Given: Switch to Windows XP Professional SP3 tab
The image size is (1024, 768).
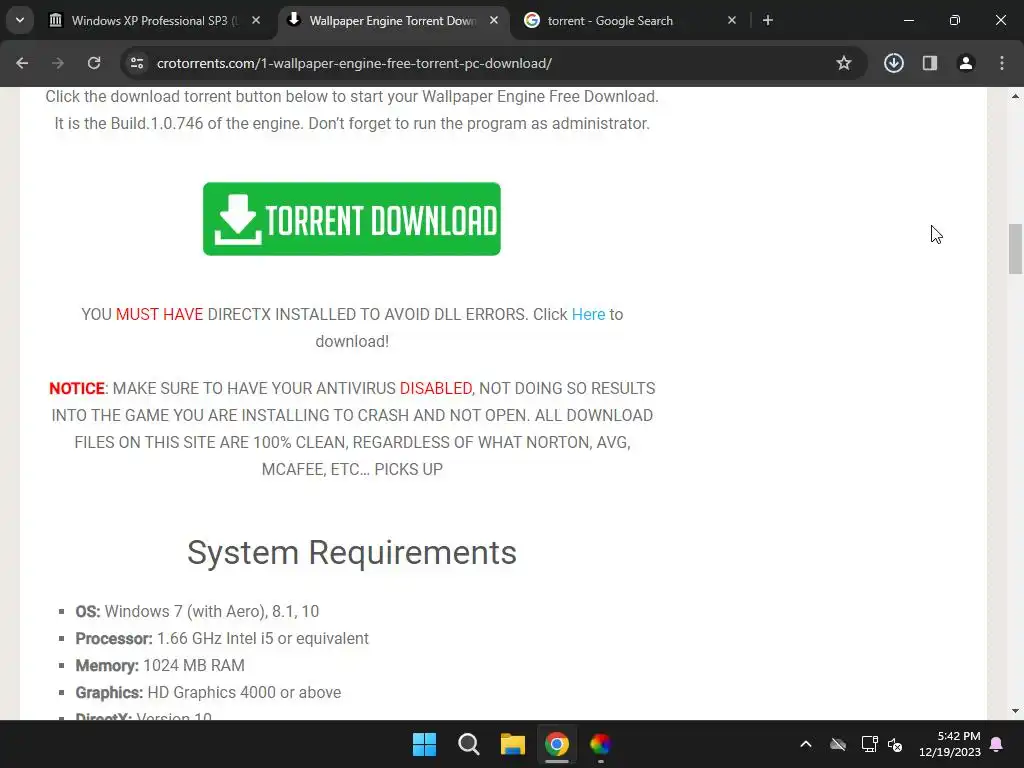Looking at the screenshot, I should click(x=154, y=21).
